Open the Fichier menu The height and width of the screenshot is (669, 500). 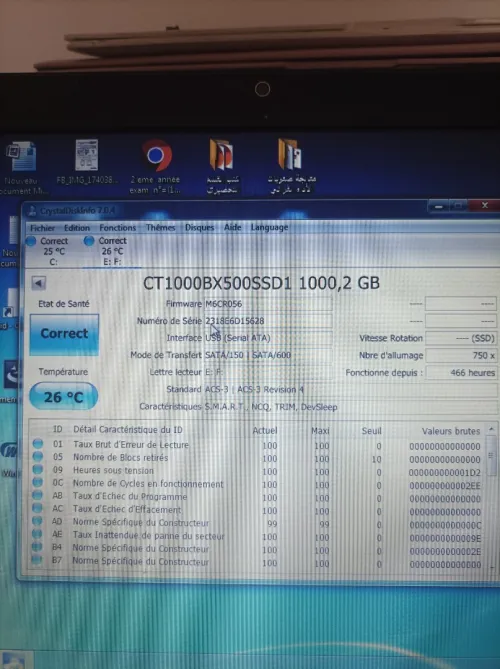42,228
